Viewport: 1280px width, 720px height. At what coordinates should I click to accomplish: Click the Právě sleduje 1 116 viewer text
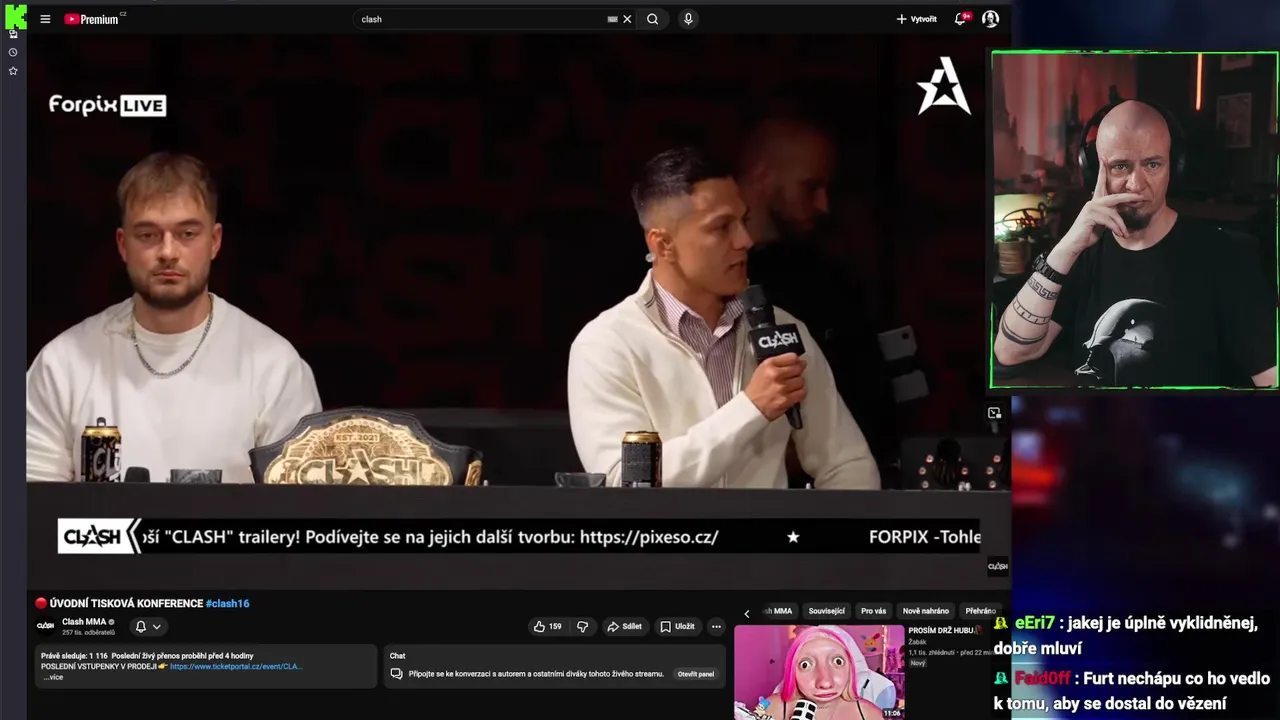click(74, 656)
